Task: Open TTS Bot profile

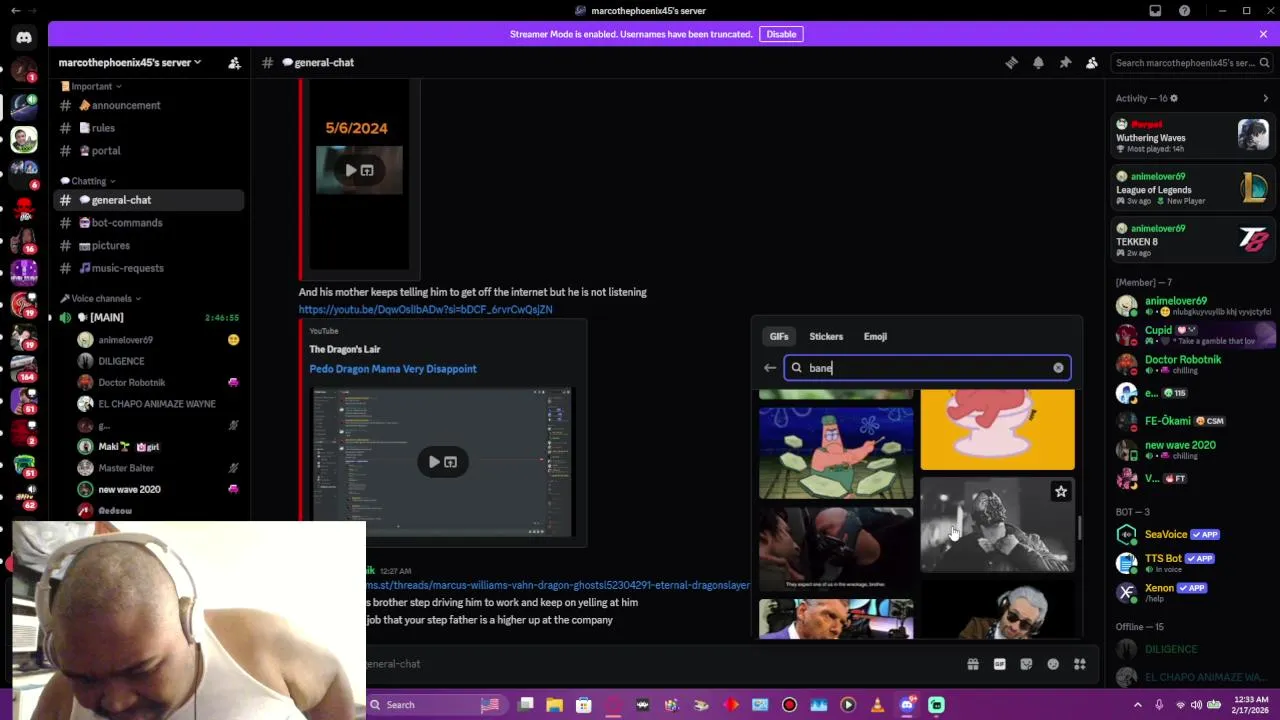Action: (x=1194, y=563)
